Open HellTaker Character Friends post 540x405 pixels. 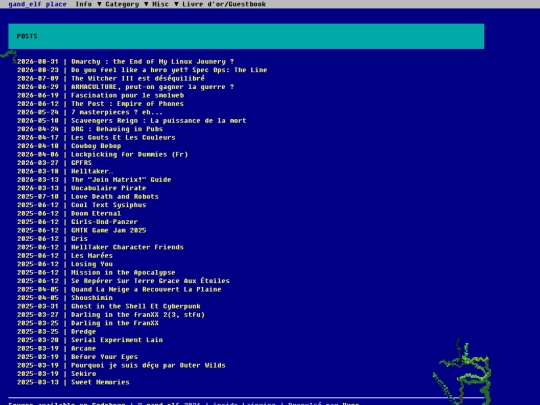tap(127, 247)
